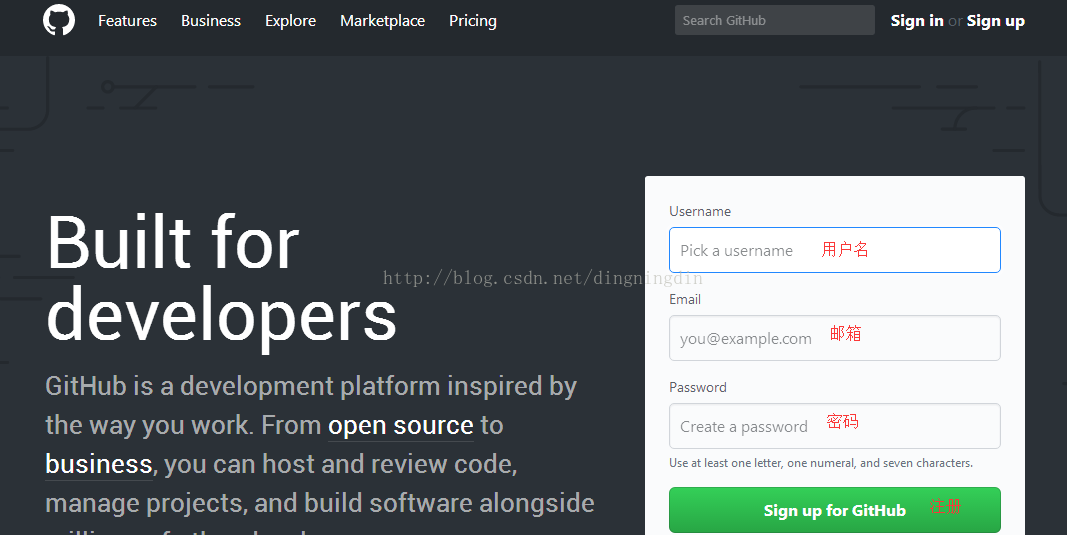Follow the business link in the description
The image size is (1067, 535).
point(99,464)
